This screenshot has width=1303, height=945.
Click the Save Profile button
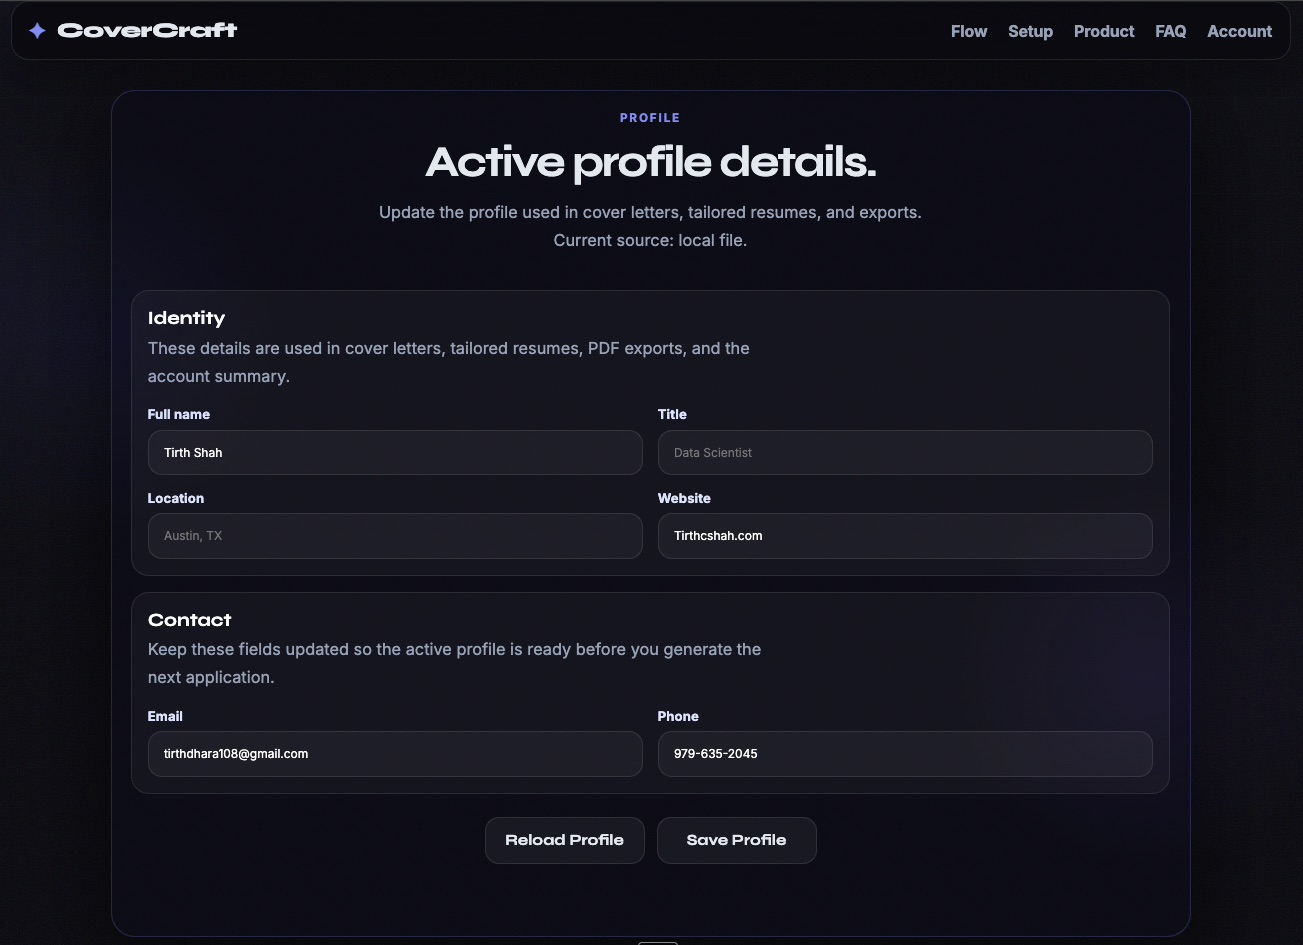coord(736,840)
